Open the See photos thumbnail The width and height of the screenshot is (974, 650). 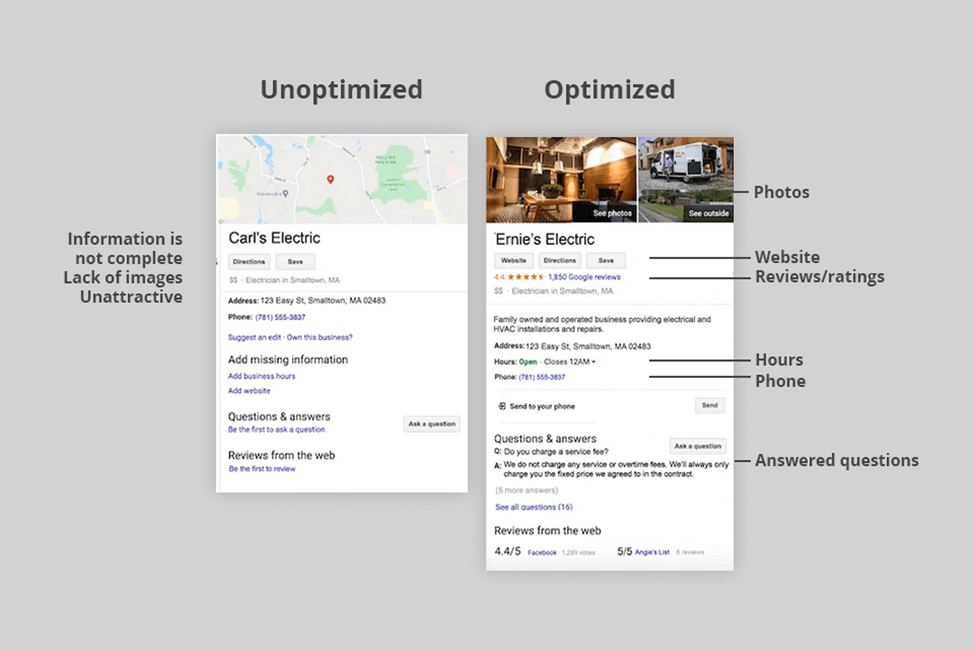coord(561,180)
